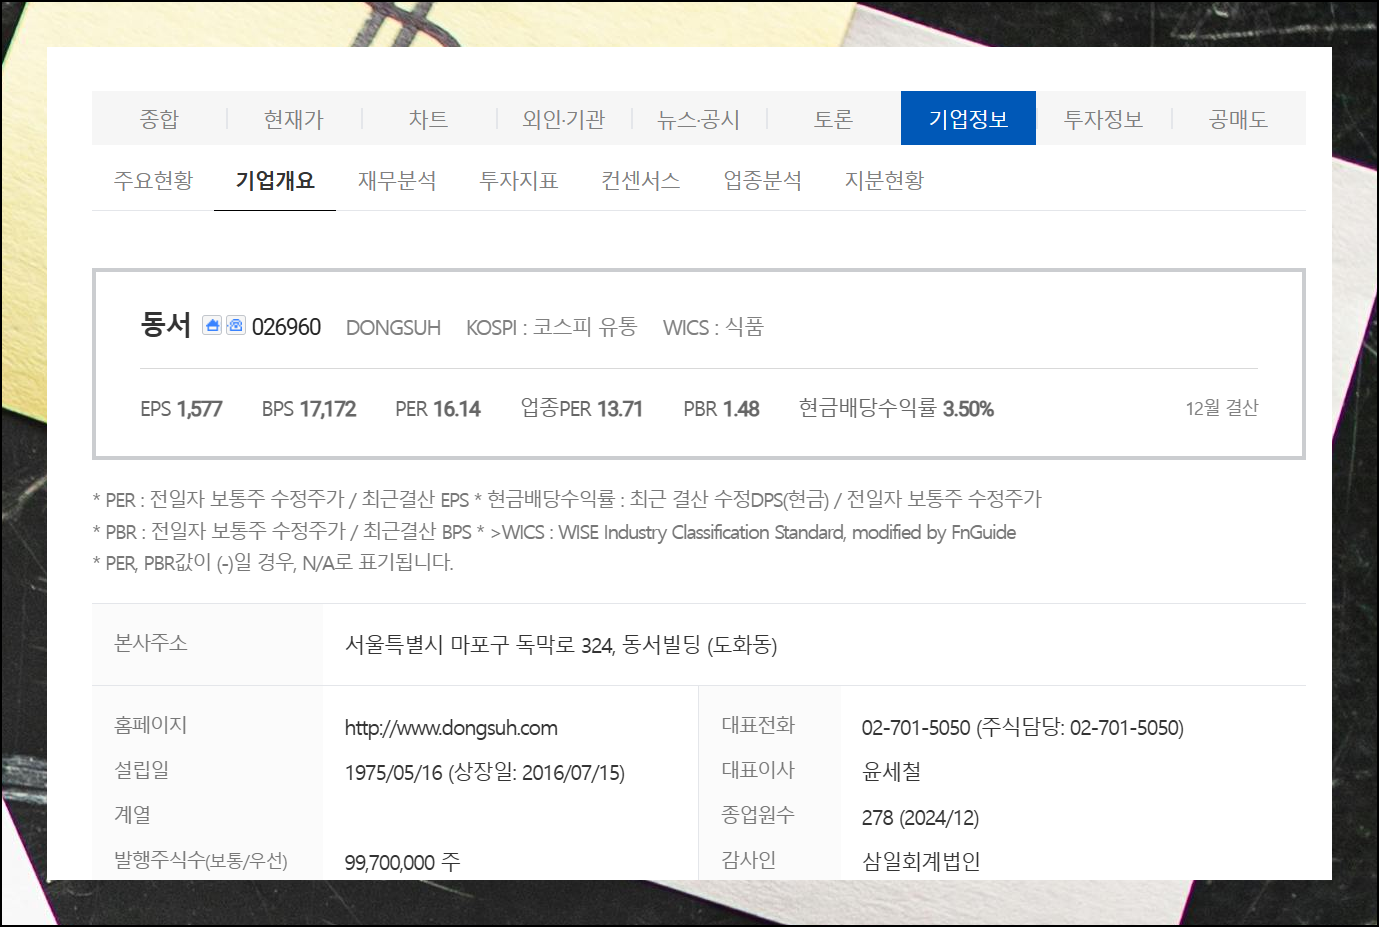Switch to 재무분석 sub-tab
This screenshot has height=927, width=1379.
pos(397,180)
